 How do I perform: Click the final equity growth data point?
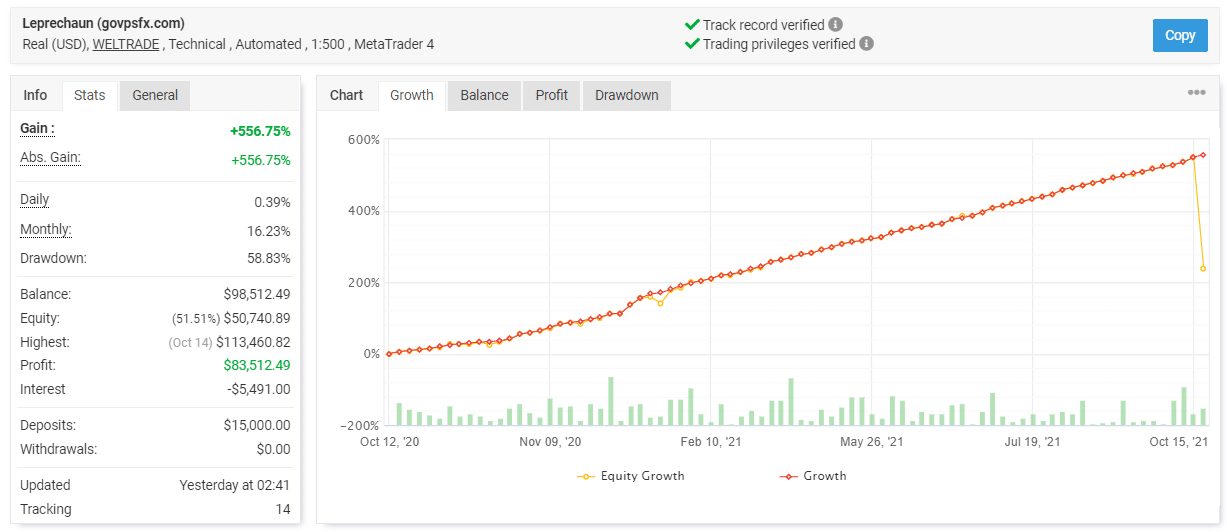tap(1203, 268)
